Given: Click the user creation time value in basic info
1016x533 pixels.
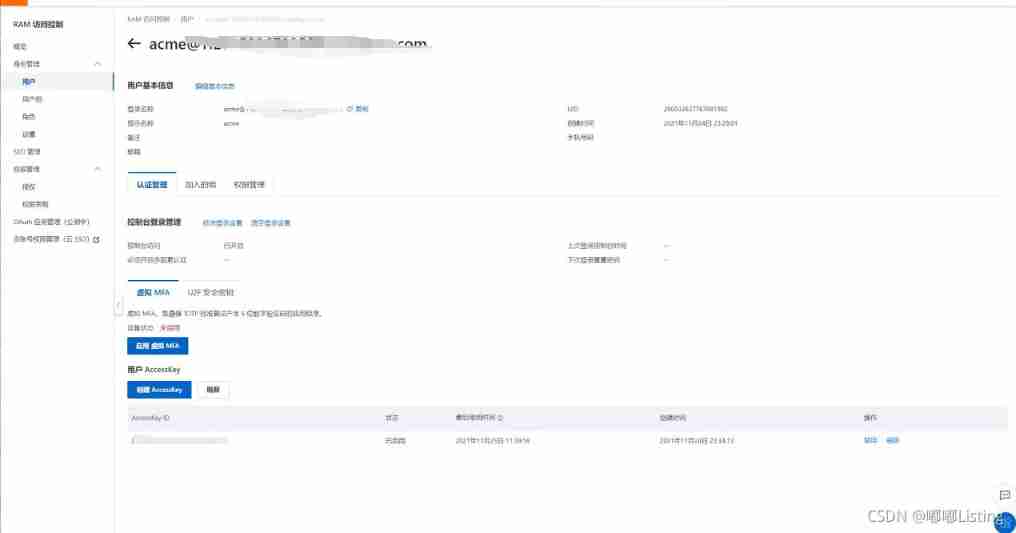Looking at the screenshot, I should click(700, 123).
